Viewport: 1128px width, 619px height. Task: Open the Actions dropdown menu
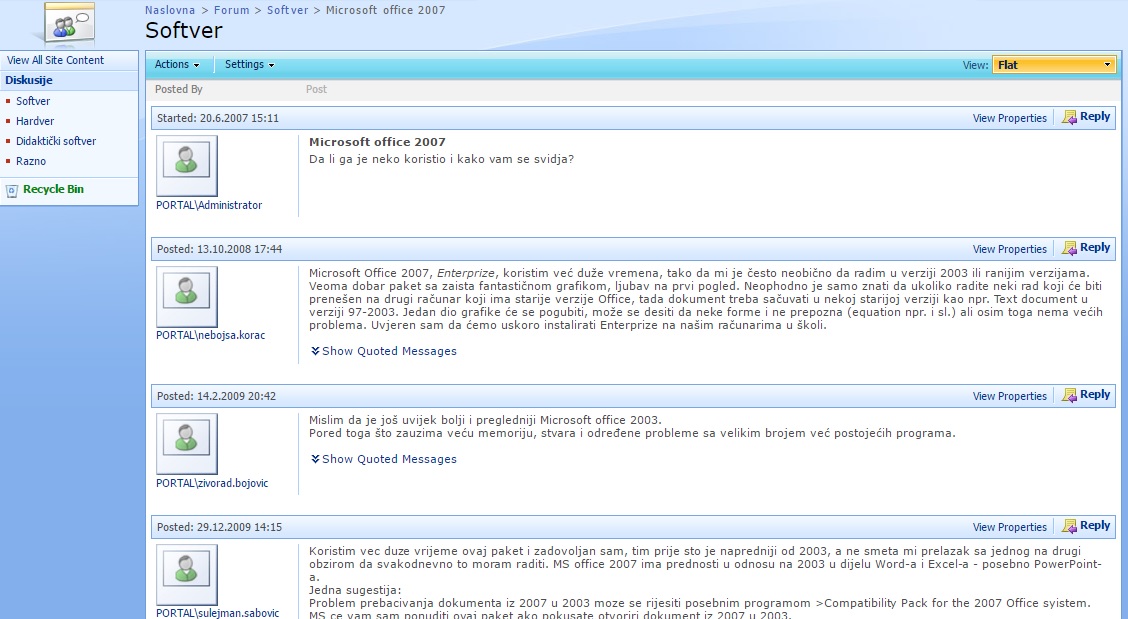pos(177,64)
